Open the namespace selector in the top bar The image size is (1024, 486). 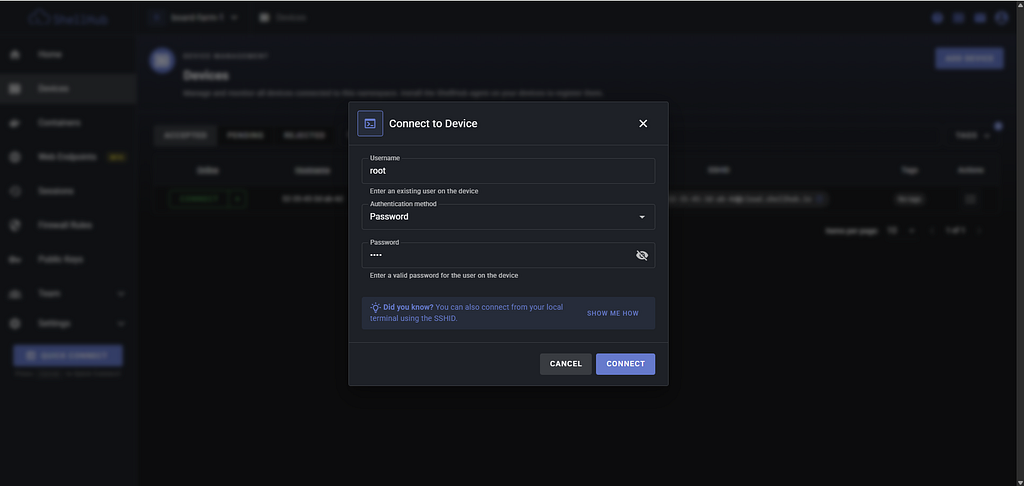[194, 18]
